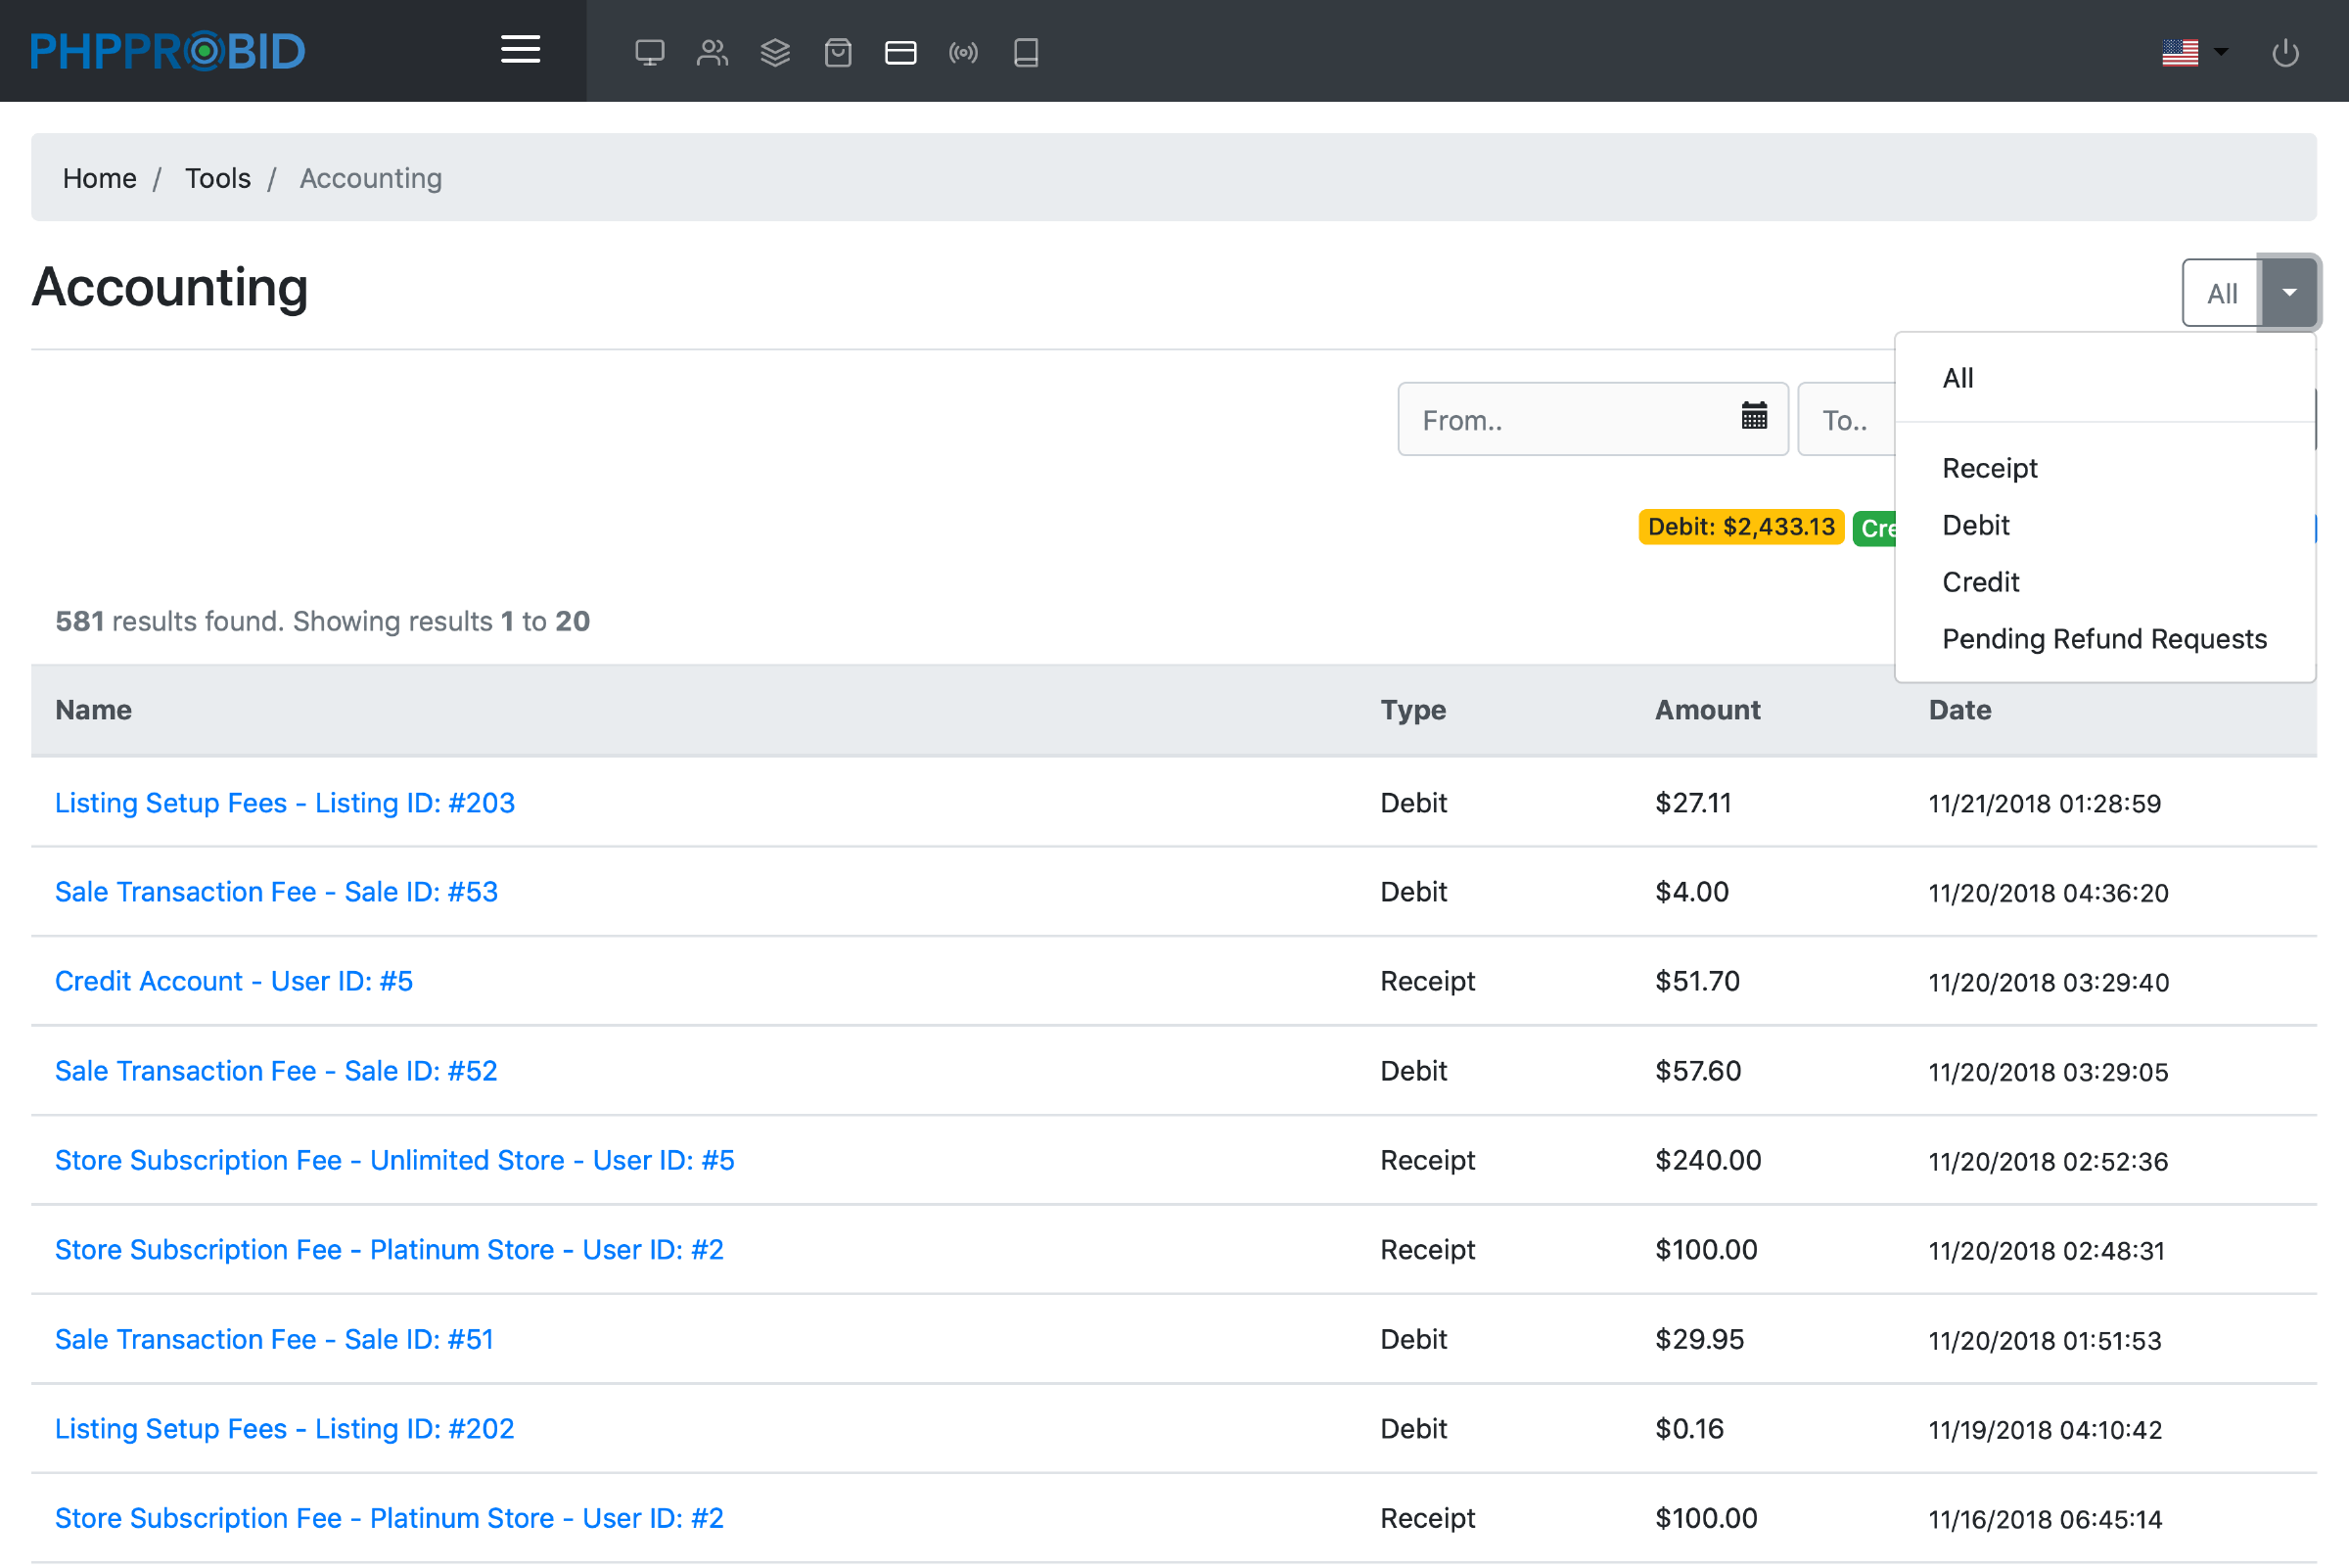Click the stacked layers icon in navbar
Screen dimensions: 2349x1568
(775, 52)
